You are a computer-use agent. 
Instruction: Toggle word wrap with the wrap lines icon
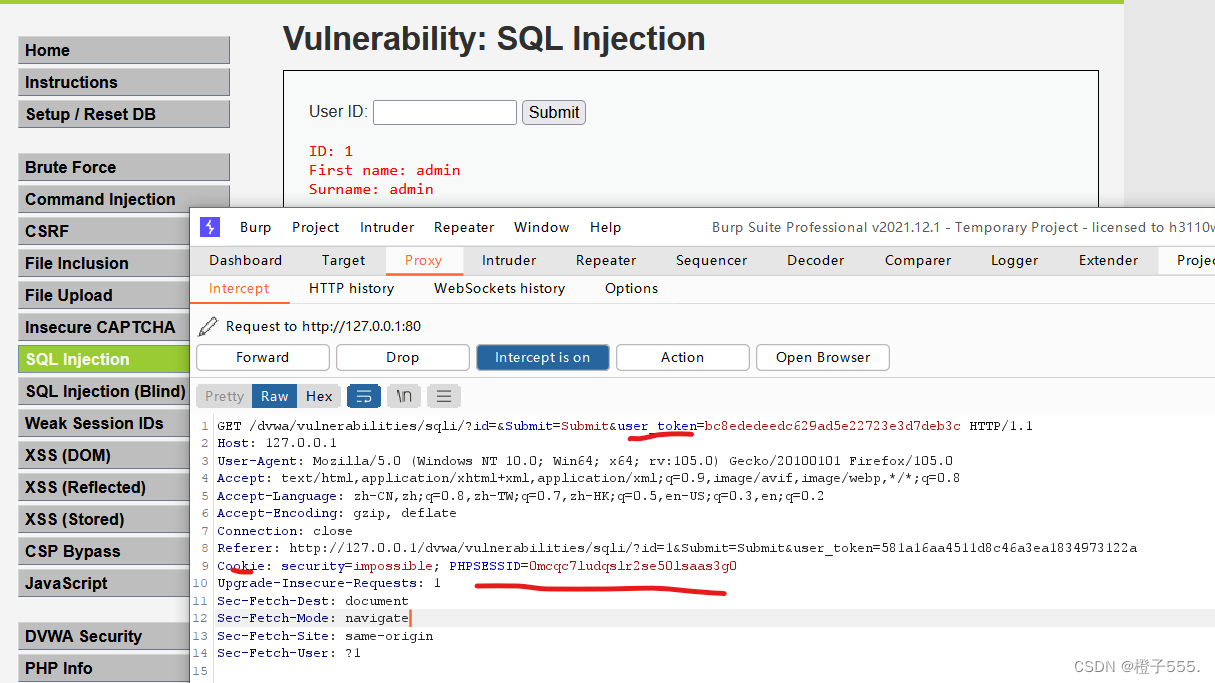coord(363,396)
